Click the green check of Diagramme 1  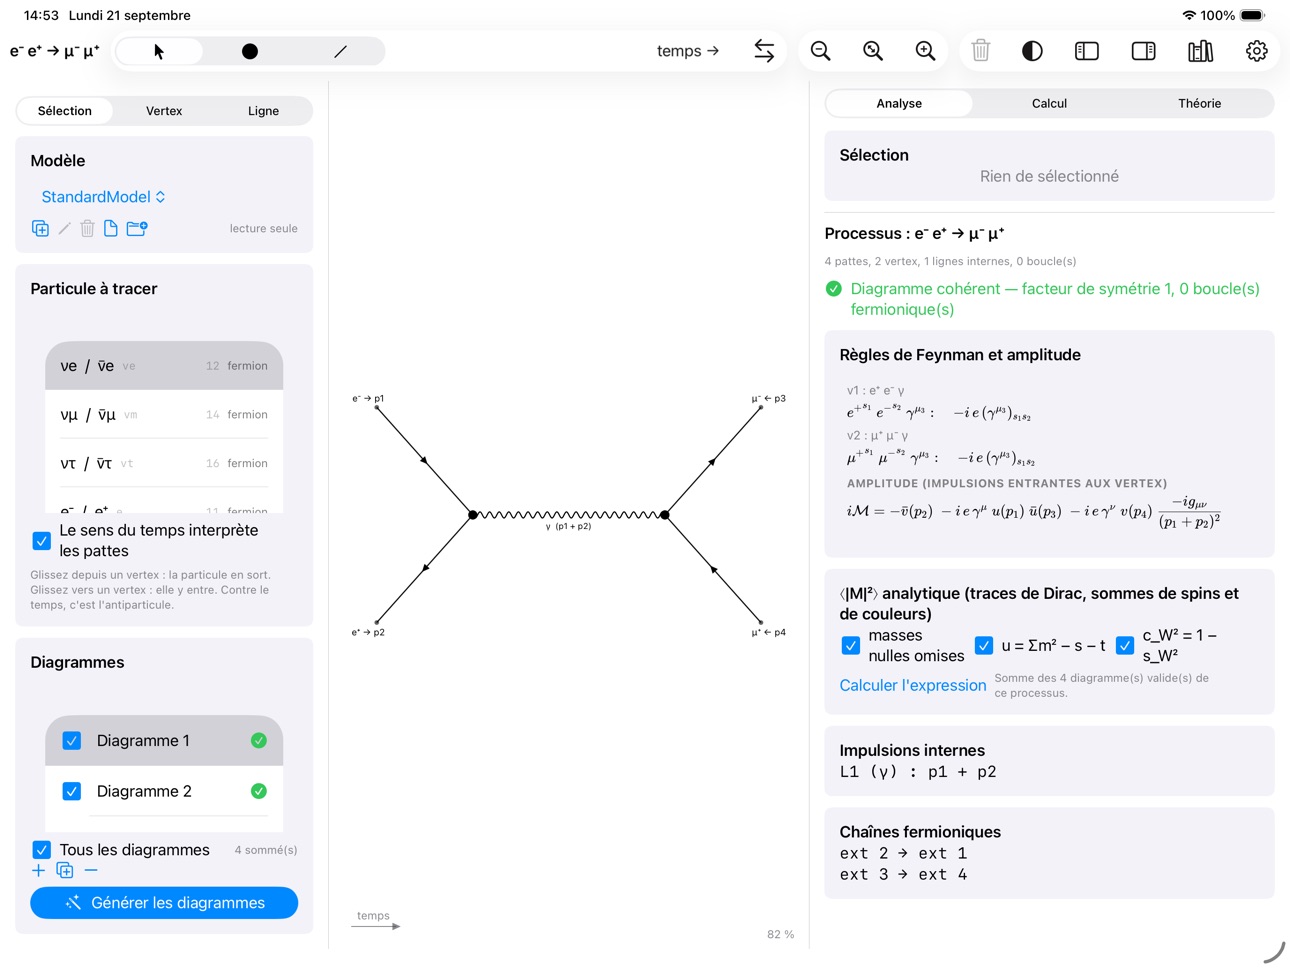point(259,741)
